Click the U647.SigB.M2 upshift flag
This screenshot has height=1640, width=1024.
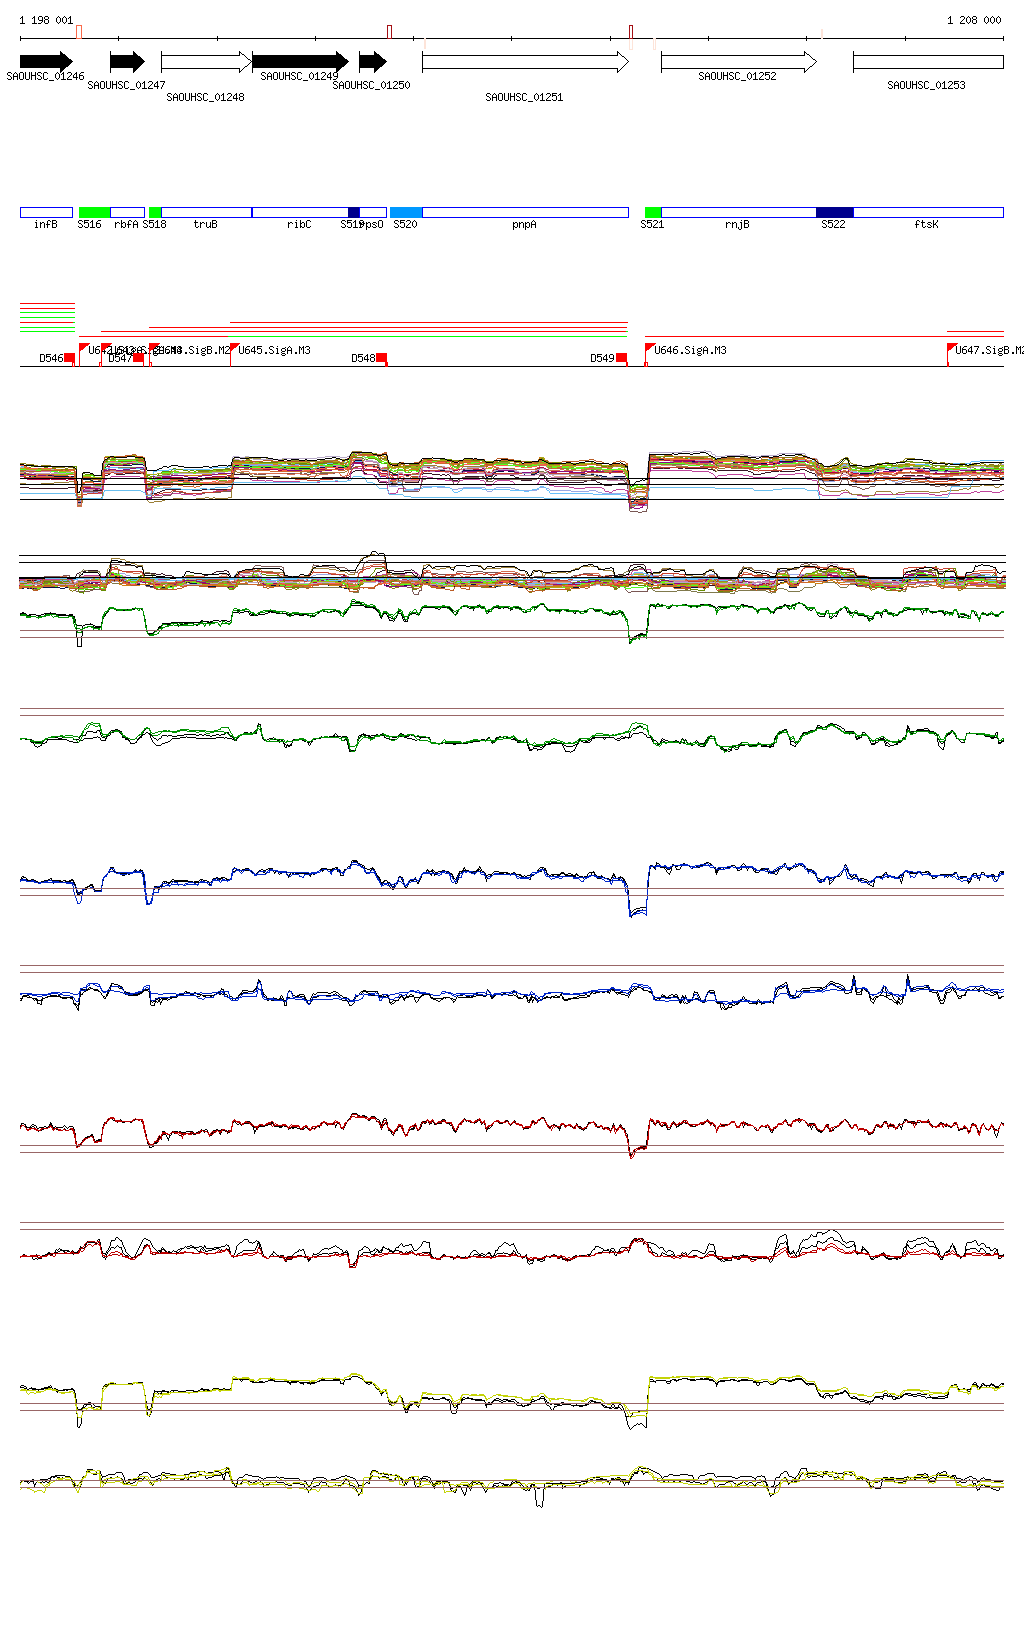point(951,349)
